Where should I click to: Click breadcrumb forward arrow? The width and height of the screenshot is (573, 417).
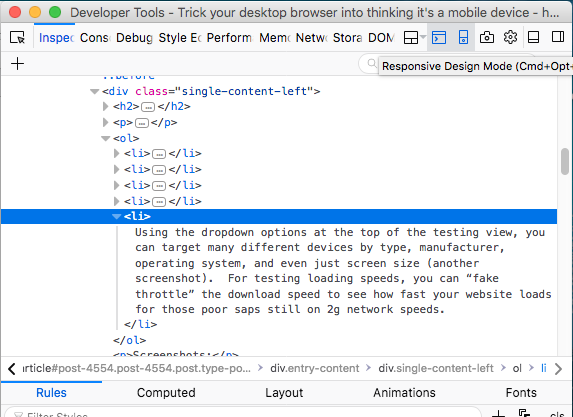(x=558, y=368)
